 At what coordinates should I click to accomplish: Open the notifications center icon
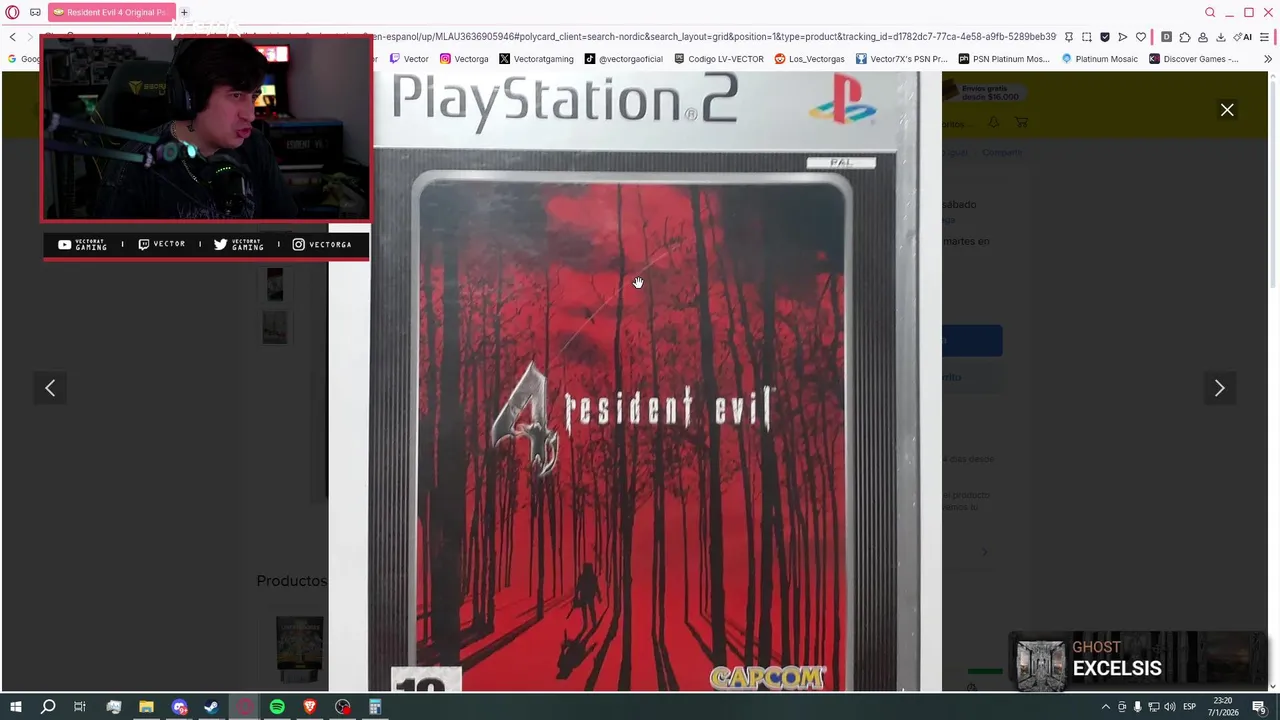click(x=1259, y=707)
